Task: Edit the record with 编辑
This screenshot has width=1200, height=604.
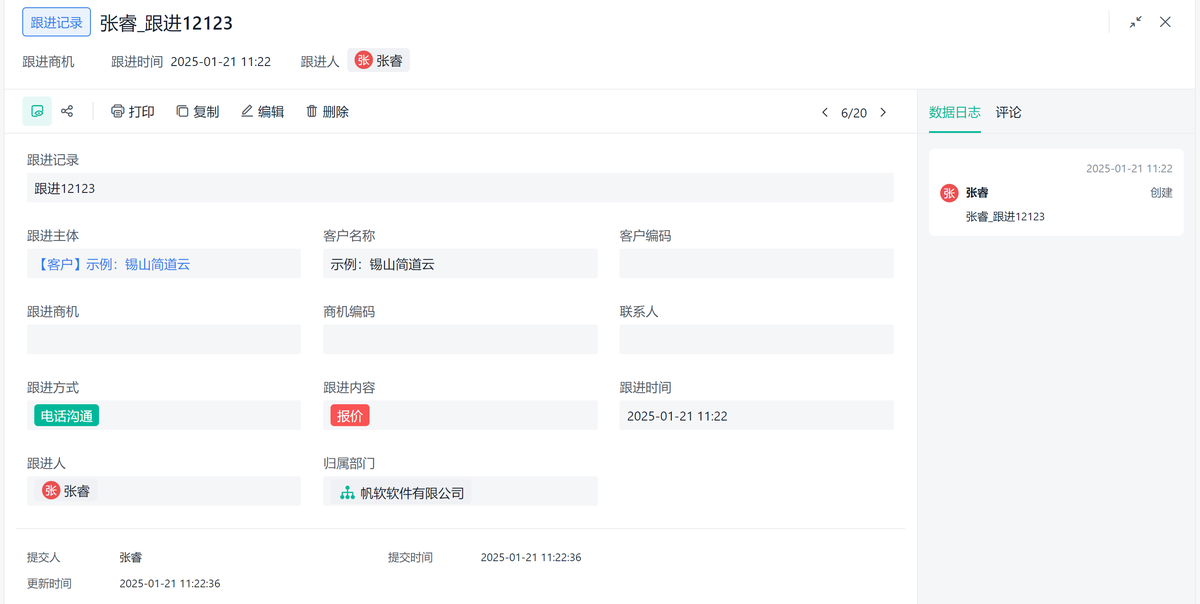Action: click(262, 112)
